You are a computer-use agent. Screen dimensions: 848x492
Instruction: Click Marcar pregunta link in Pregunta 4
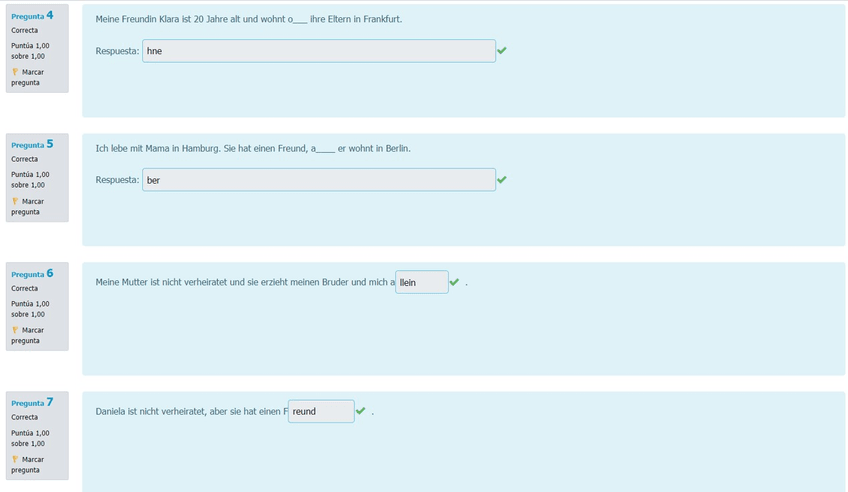tap(28, 77)
